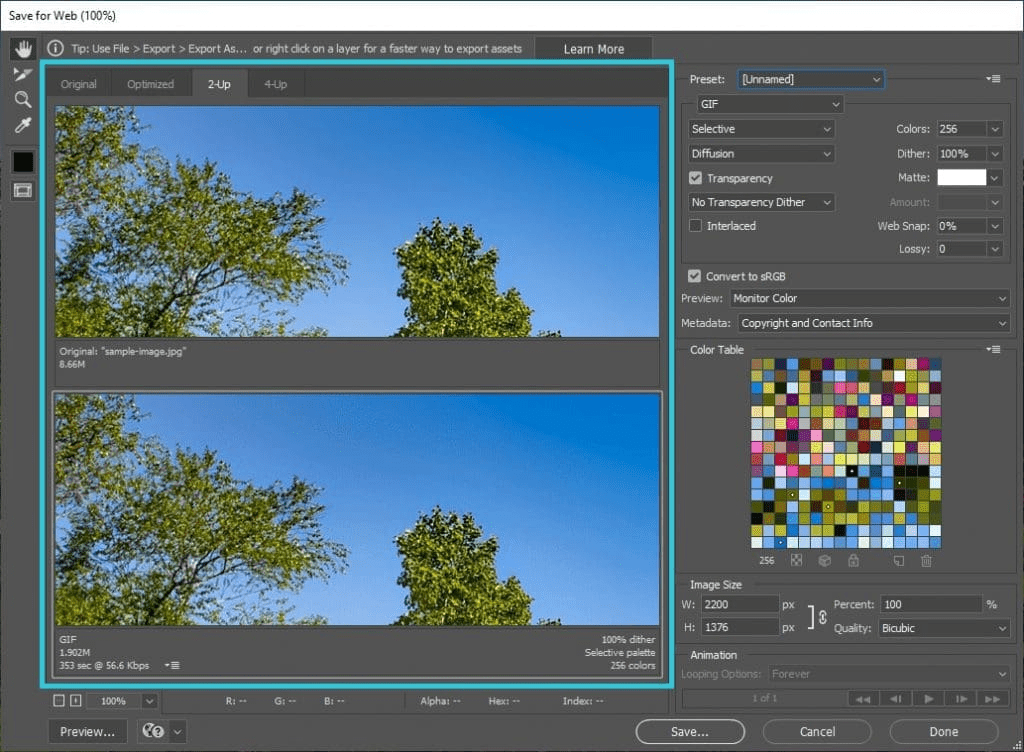
Task: Select the Eyedropper tool
Action: (x=23, y=125)
